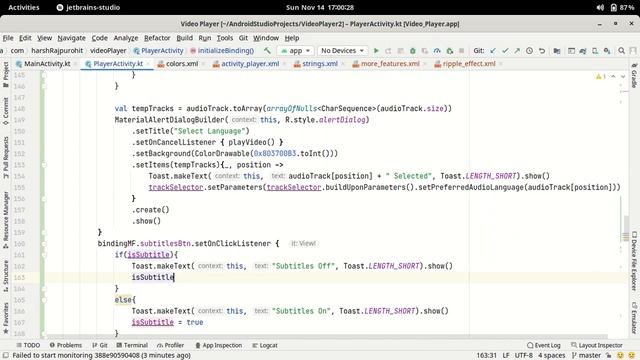Toggle read-only lock icon in status bar

609,356
